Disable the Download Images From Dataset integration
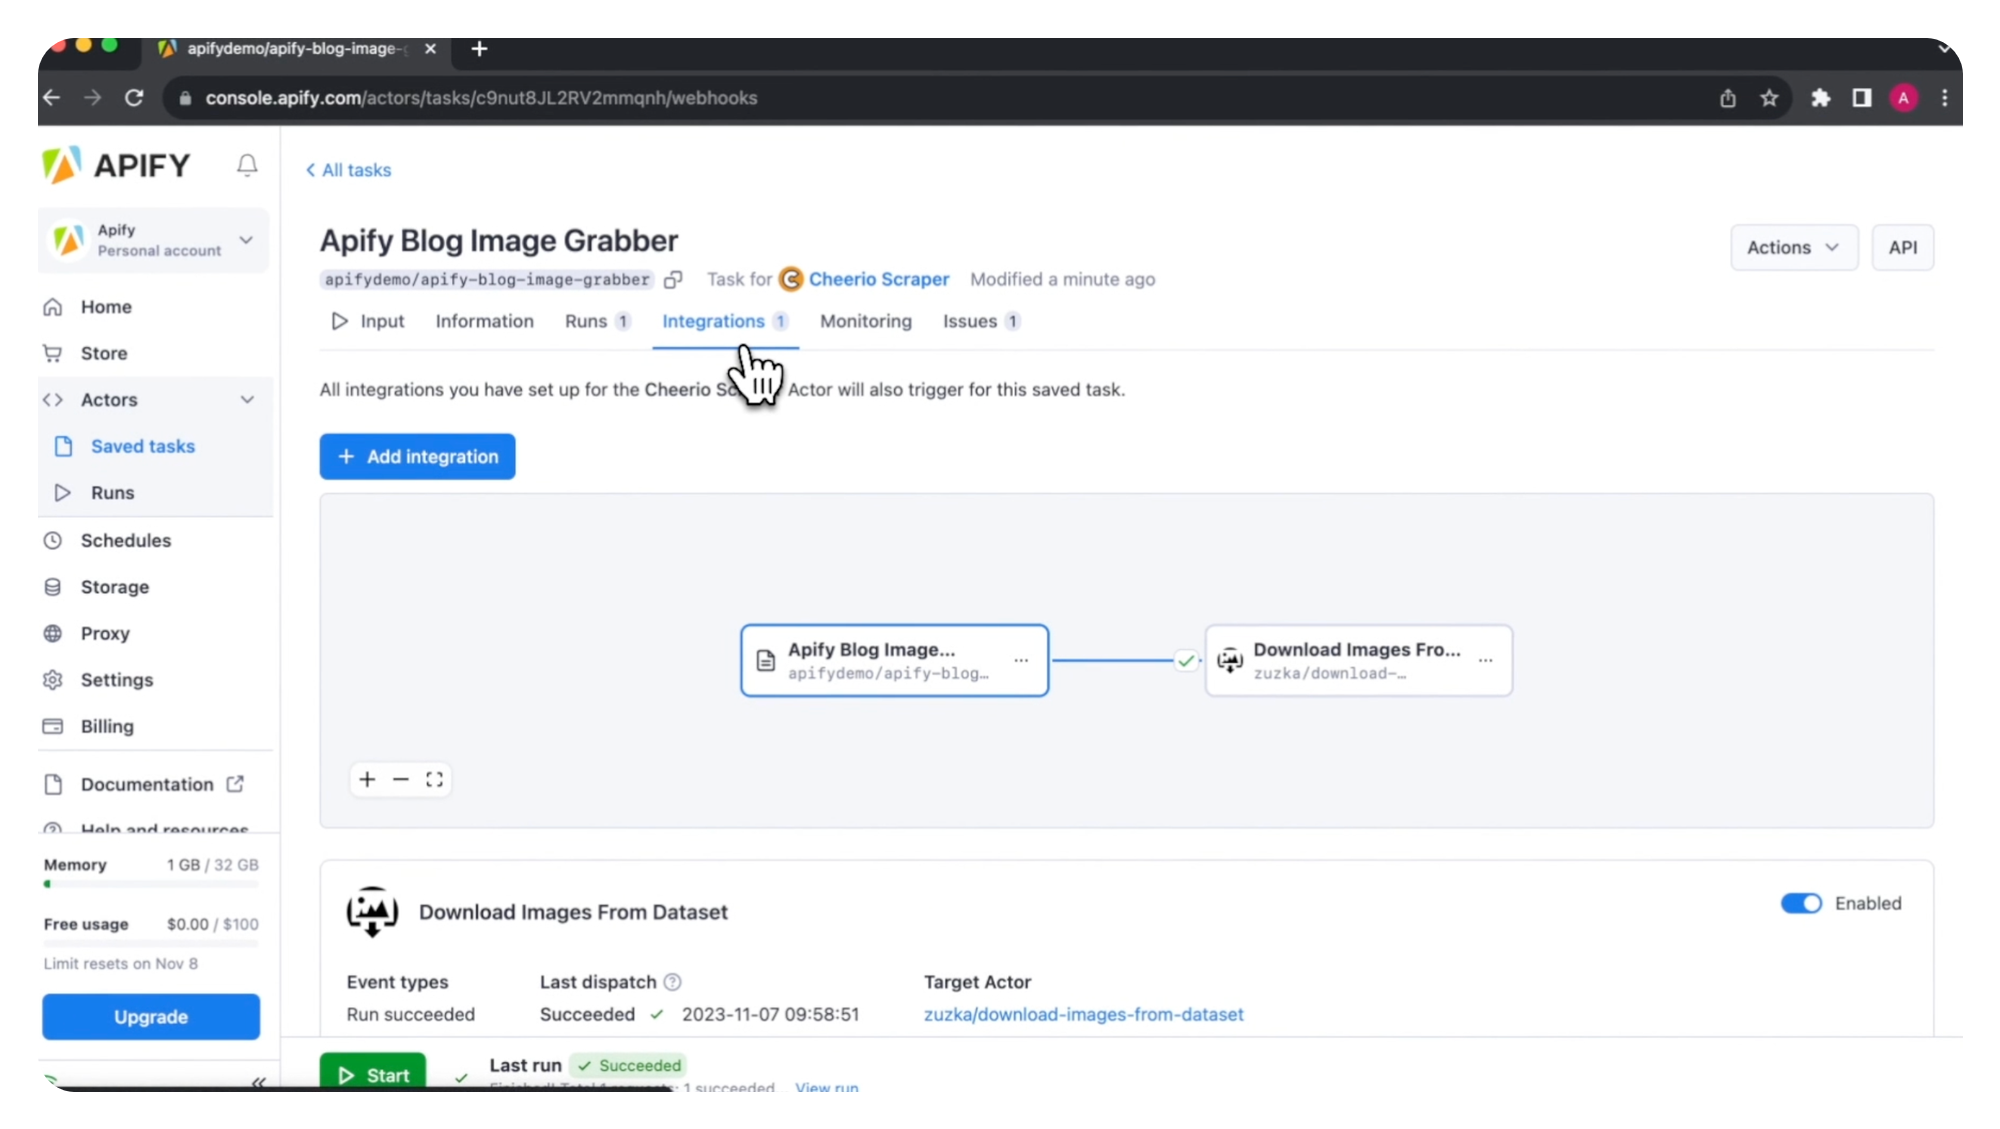 1800,903
